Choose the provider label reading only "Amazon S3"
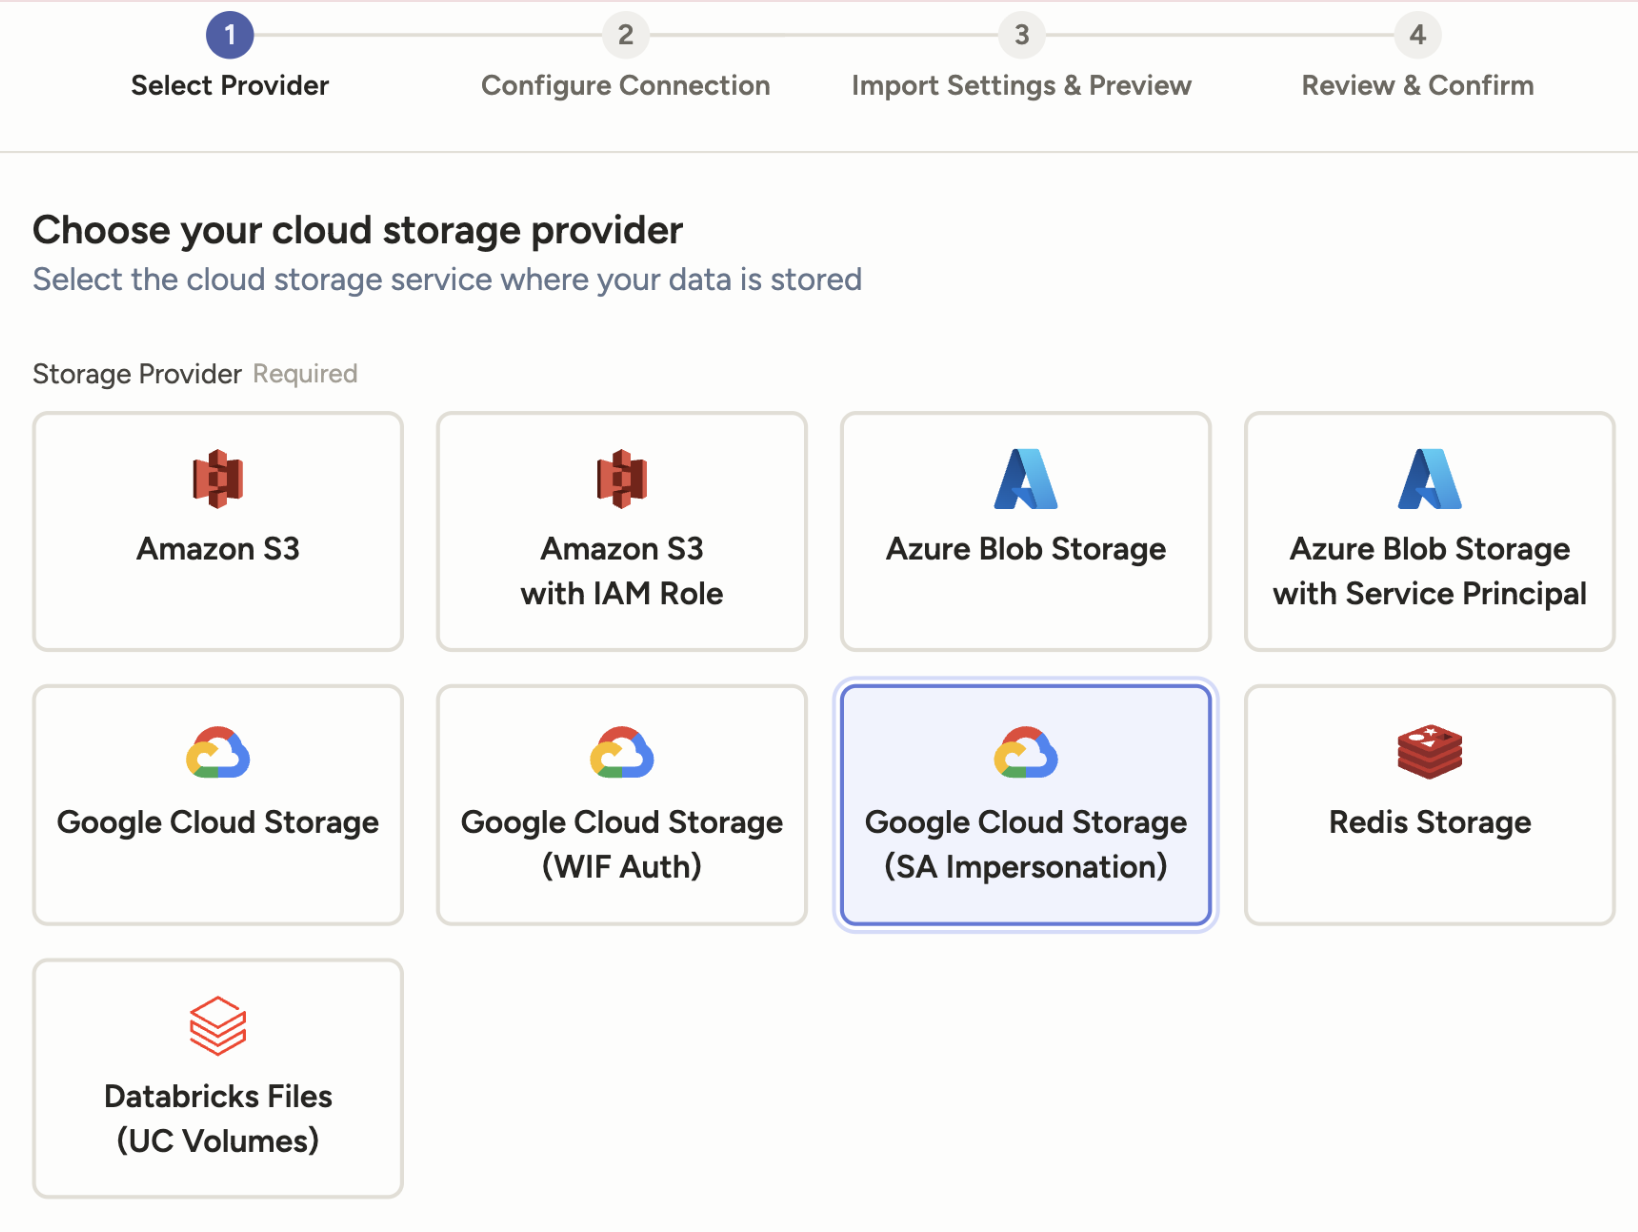This screenshot has width=1638, height=1232. [218, 549]
